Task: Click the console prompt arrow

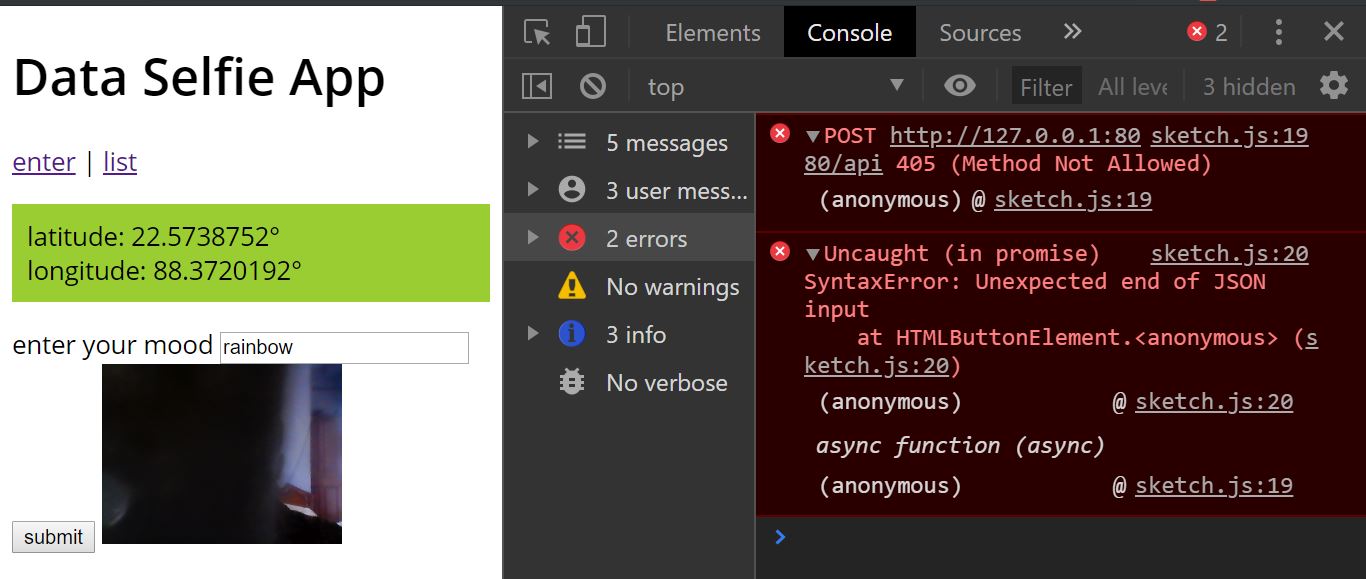Action: (x=781, y=537)
